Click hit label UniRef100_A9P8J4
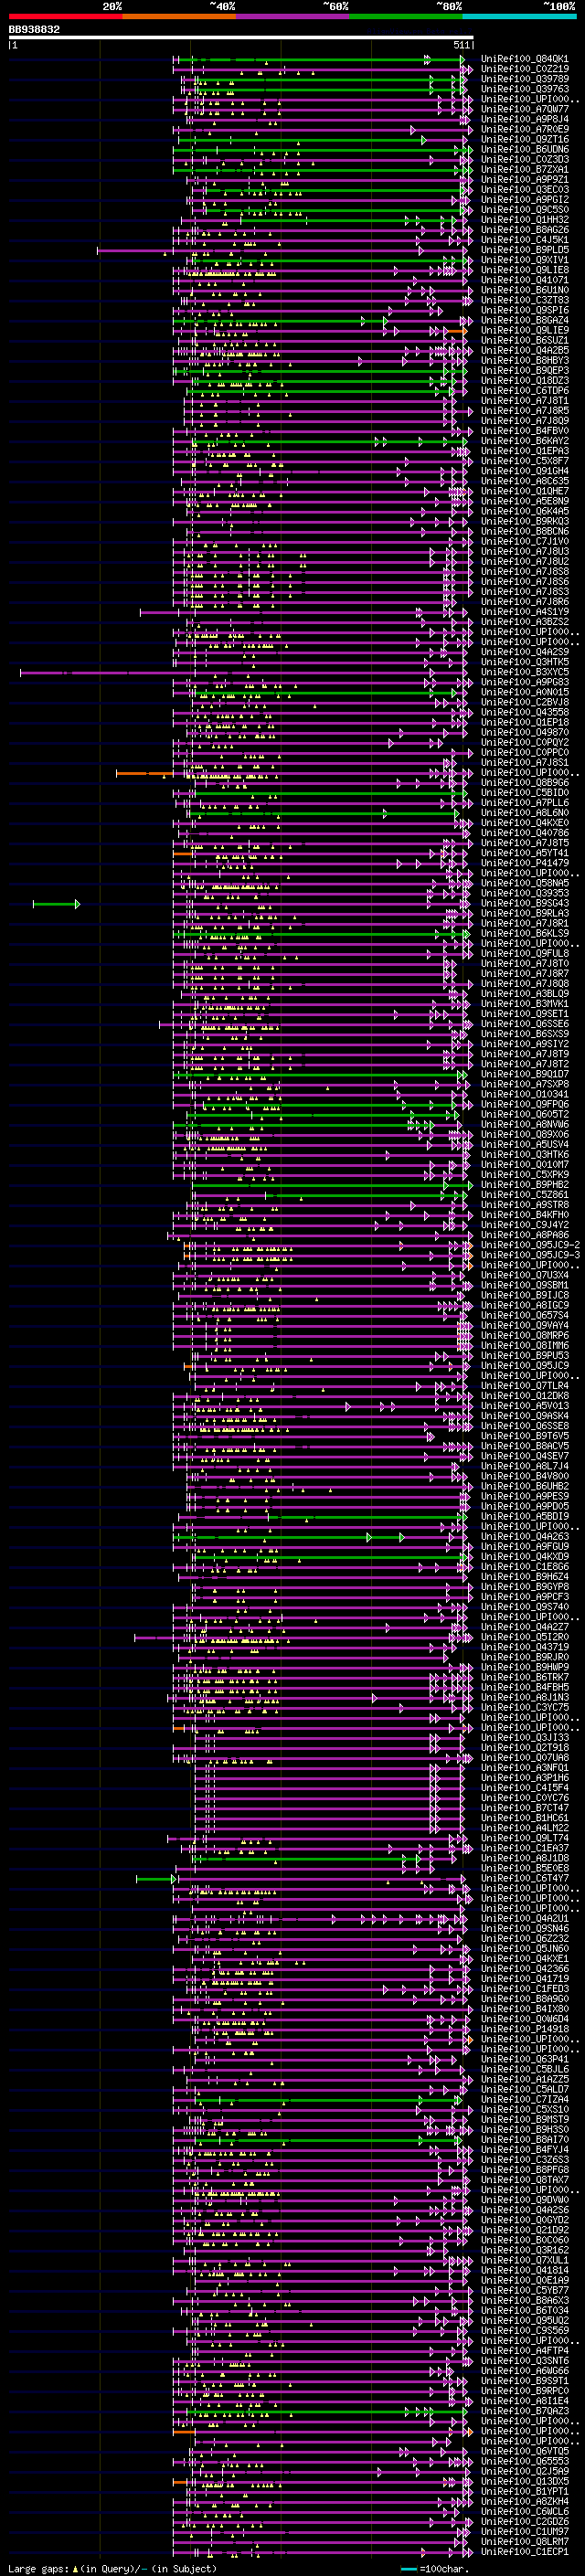This screenshot has width=585, height=2576. point(524,119)
